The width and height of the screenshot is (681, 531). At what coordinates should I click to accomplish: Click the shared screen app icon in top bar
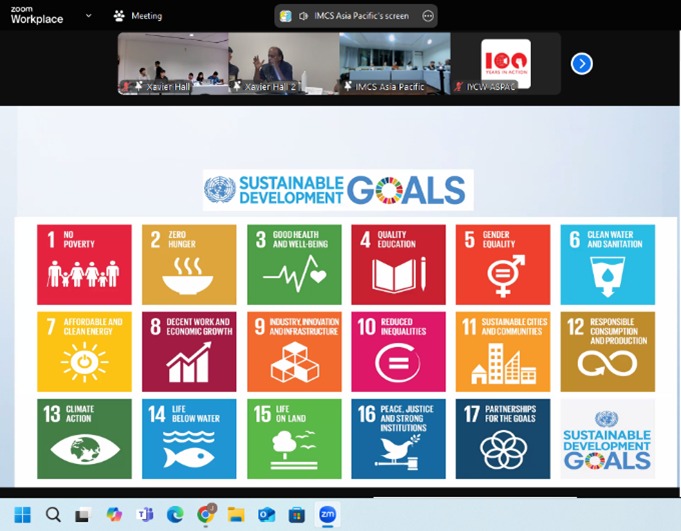click(285, 16)
